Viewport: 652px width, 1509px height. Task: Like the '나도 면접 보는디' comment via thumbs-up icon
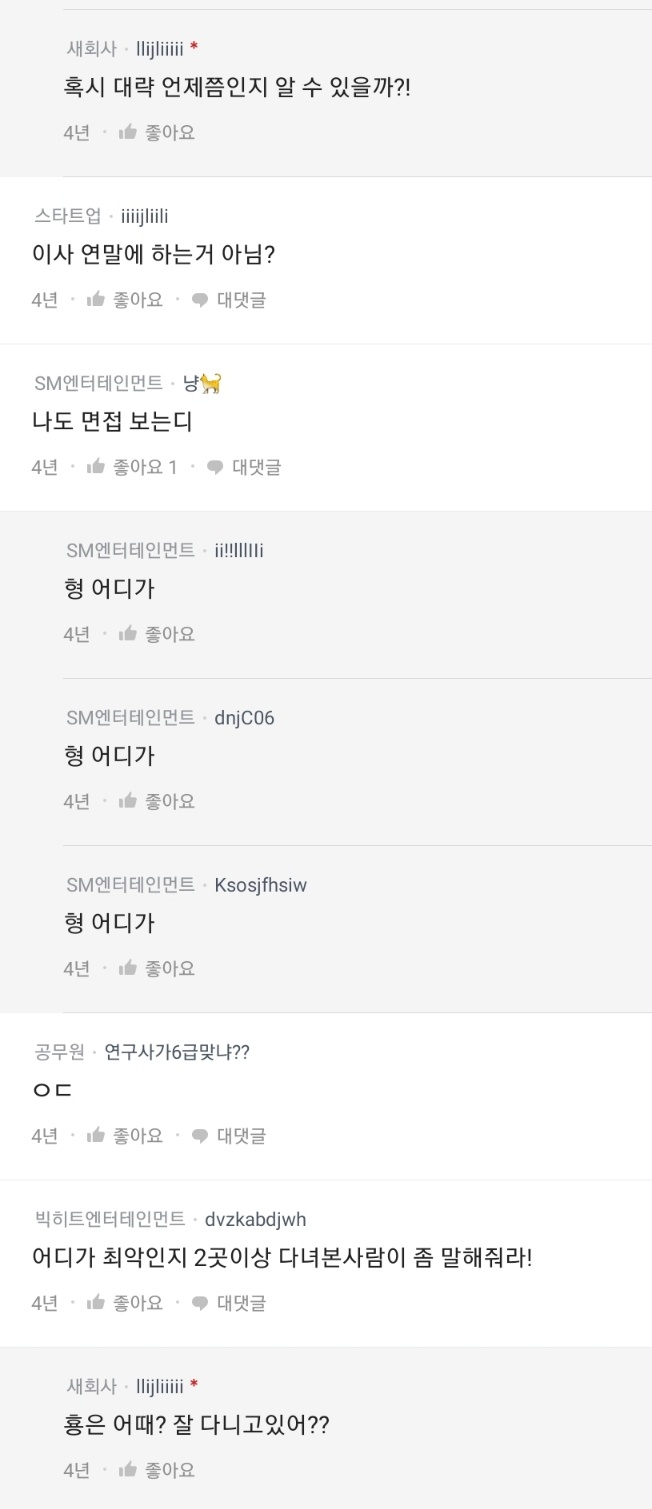(x=94, y=466)
